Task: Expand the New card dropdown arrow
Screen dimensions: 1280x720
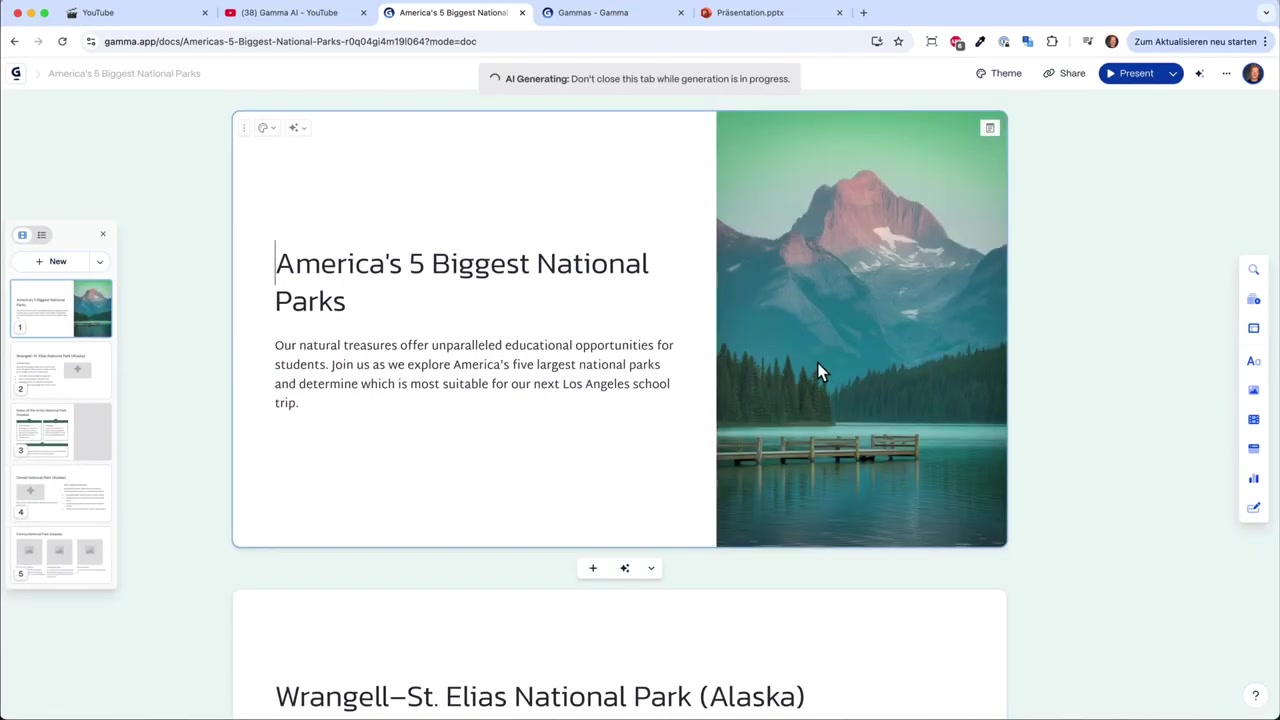Action: [99, 262]
